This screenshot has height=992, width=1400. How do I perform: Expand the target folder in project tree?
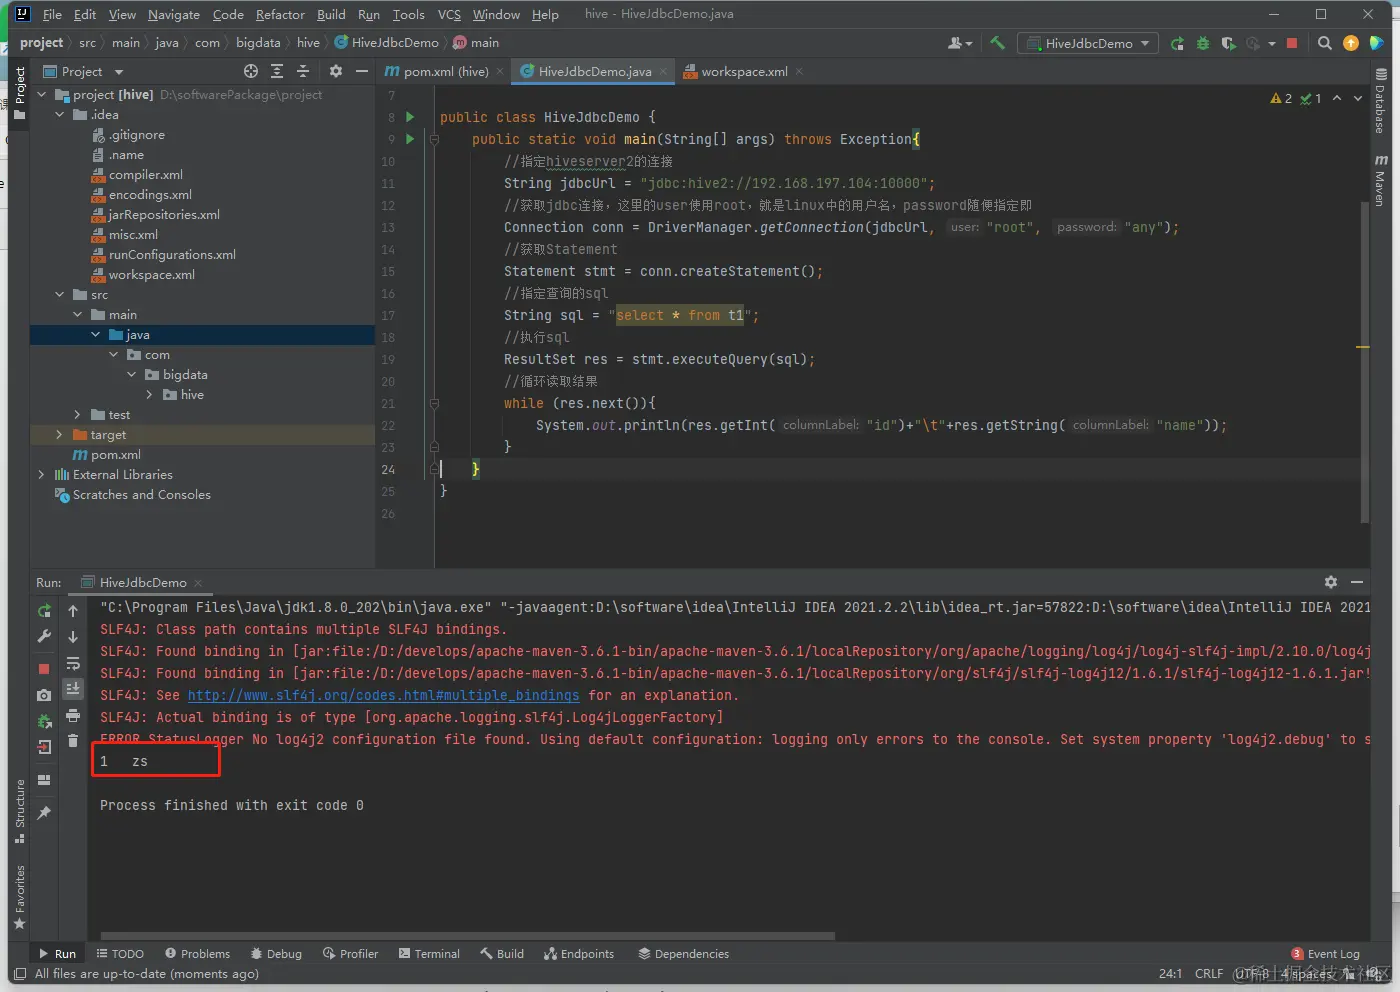click(59, 435)
